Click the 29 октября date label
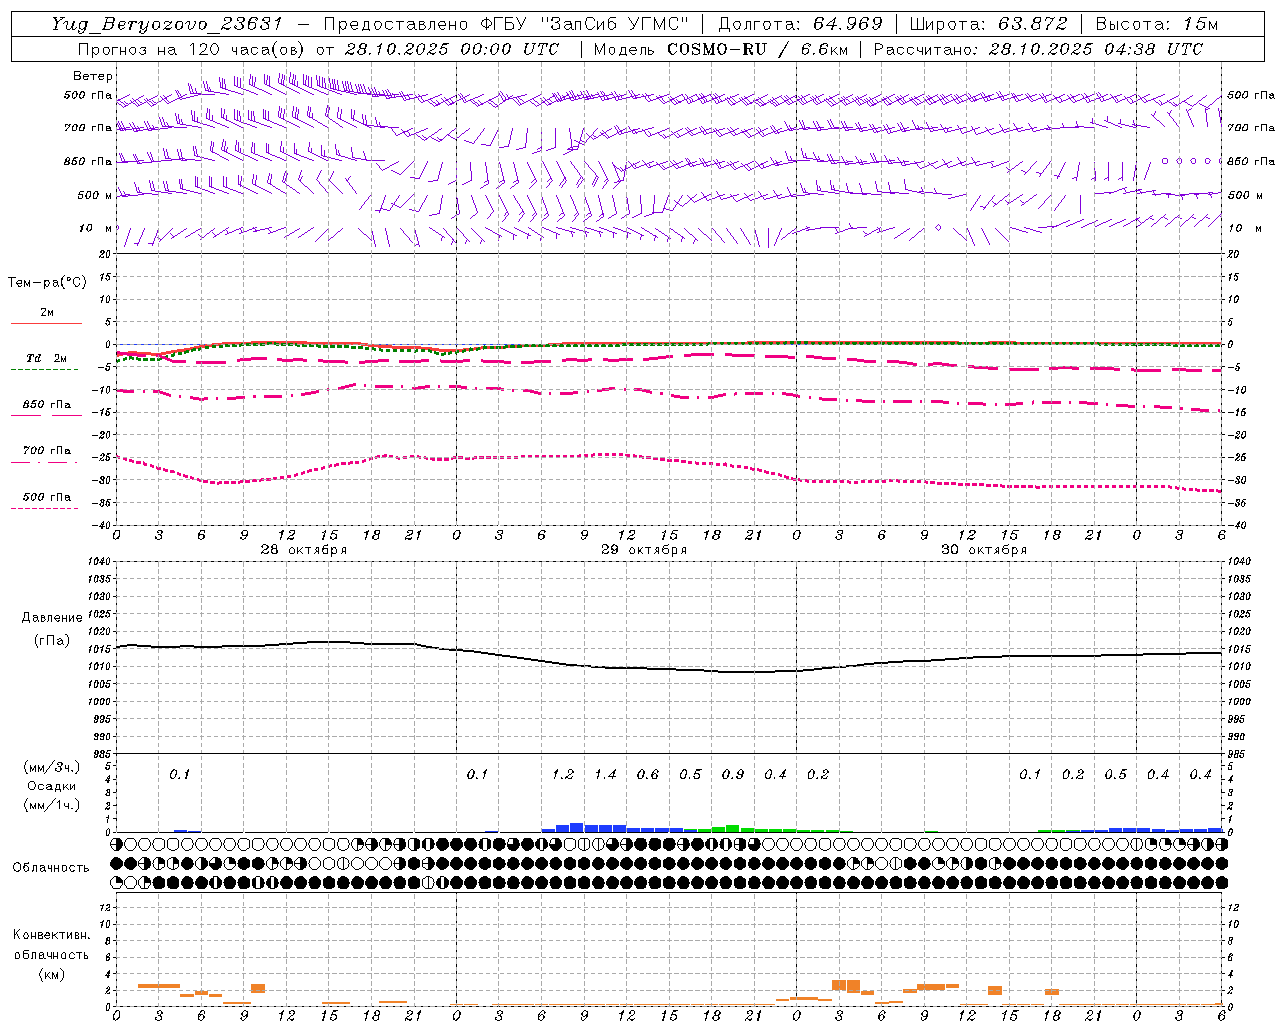1280x1024 pixels. tap(644, 550)
